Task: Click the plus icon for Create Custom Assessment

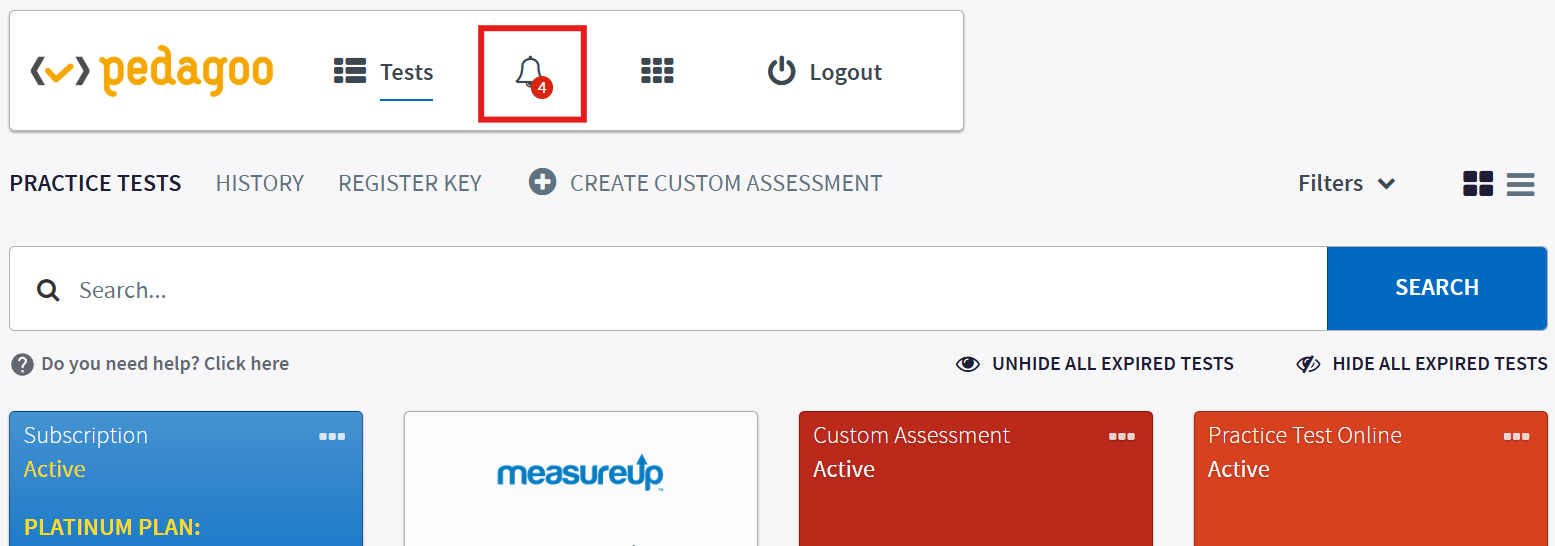Action: coord(542,182)
